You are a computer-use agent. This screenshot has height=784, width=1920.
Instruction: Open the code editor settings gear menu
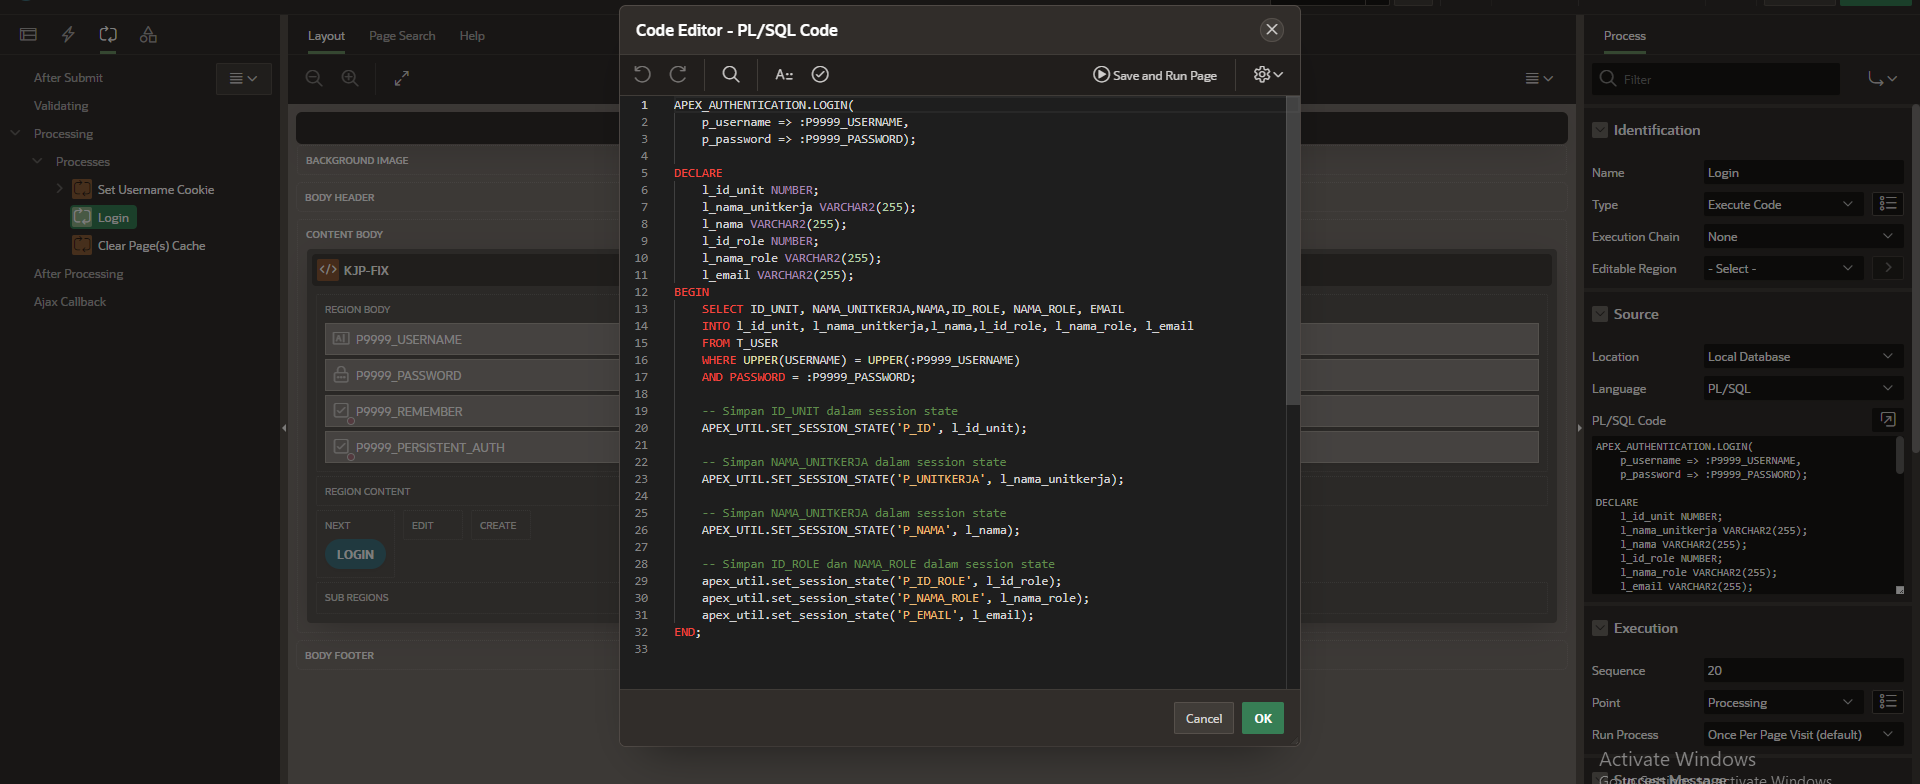coord(1268,74)
